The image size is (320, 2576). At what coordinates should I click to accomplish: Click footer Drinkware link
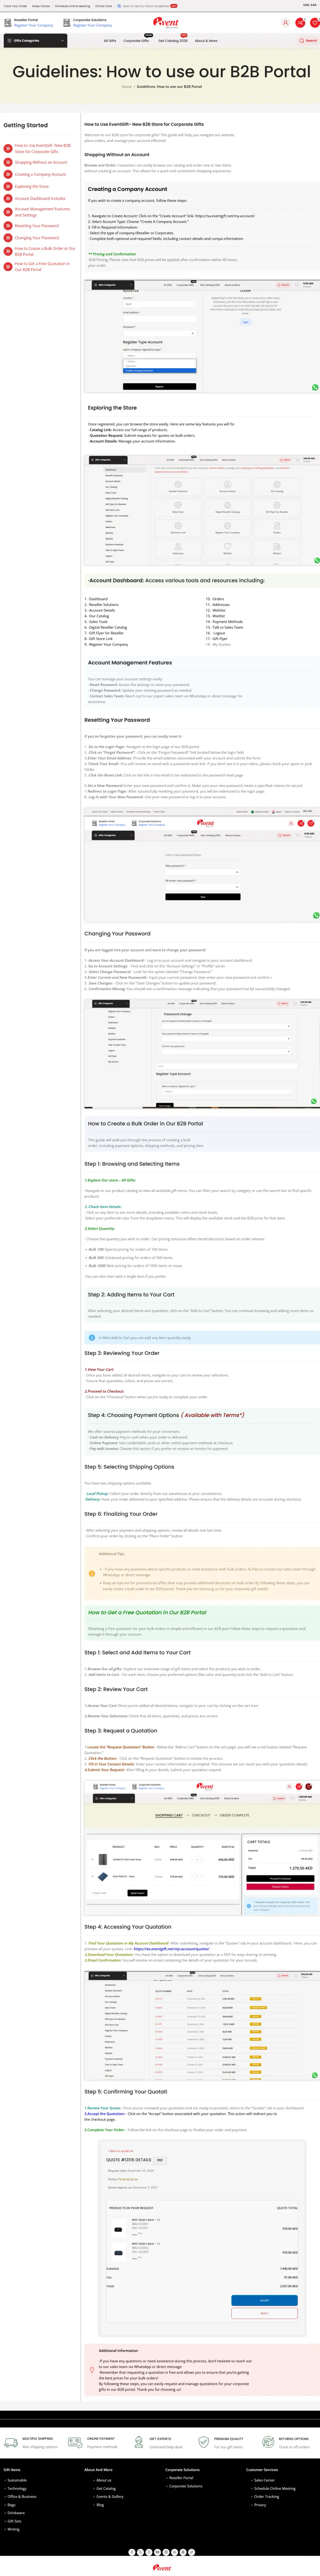16,2513
